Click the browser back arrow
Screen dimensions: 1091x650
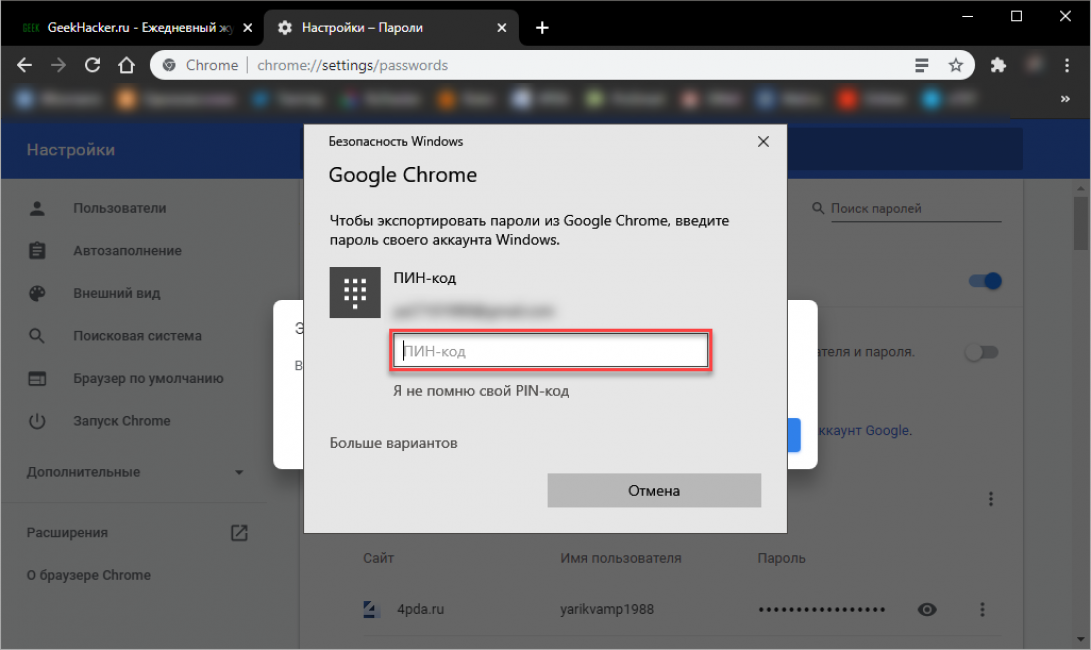pyautogui.click(x=24, y=65)
